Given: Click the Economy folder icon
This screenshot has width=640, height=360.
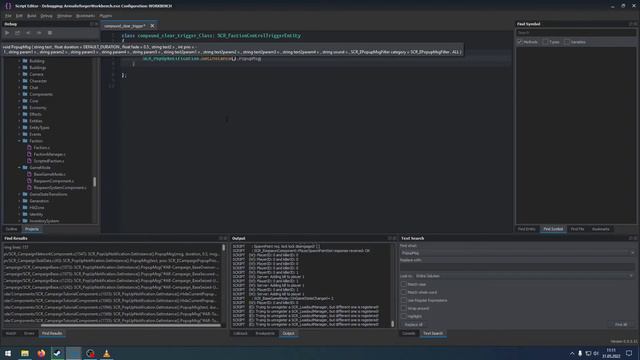Looking at the screenshot, I should pos(25,108).
